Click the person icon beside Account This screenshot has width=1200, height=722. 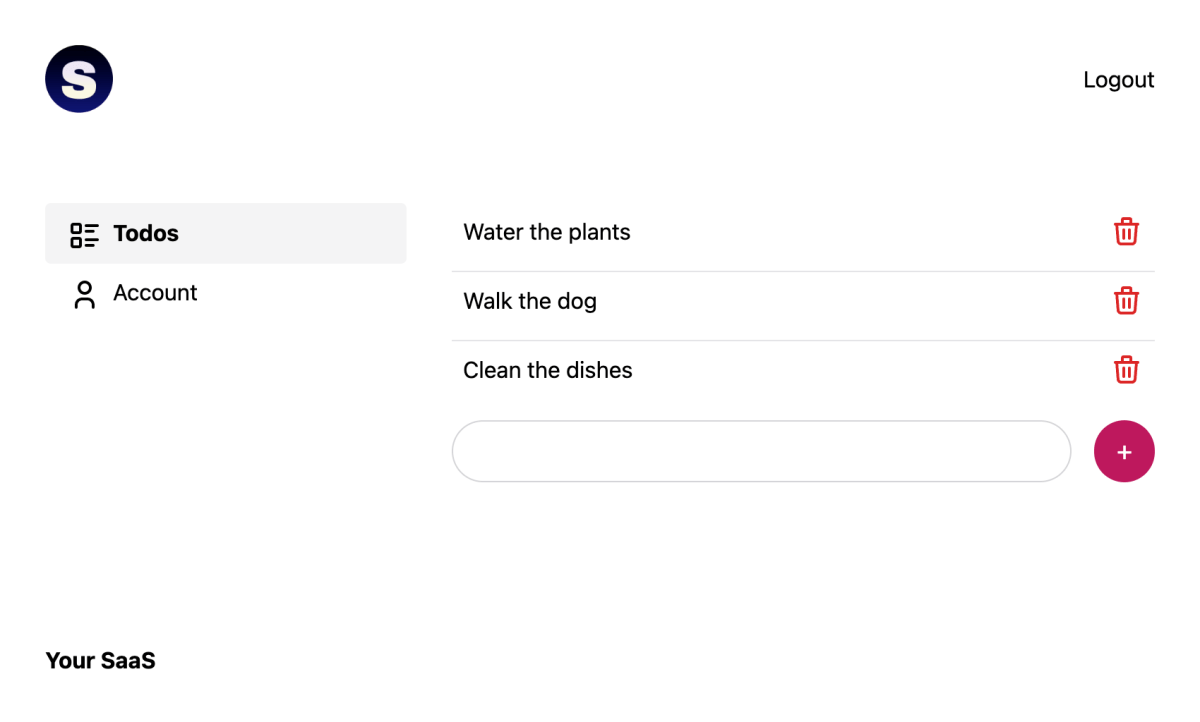84,294
